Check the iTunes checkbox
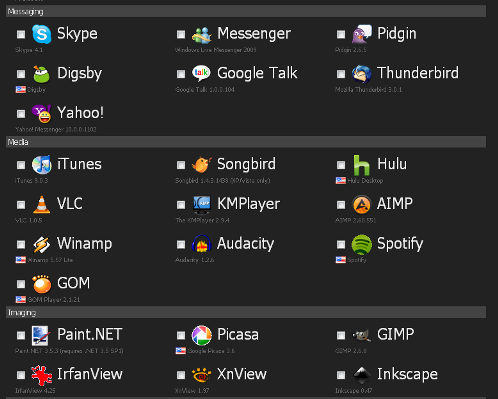Viewport: 498px width, 399px height. coord(21,165)
